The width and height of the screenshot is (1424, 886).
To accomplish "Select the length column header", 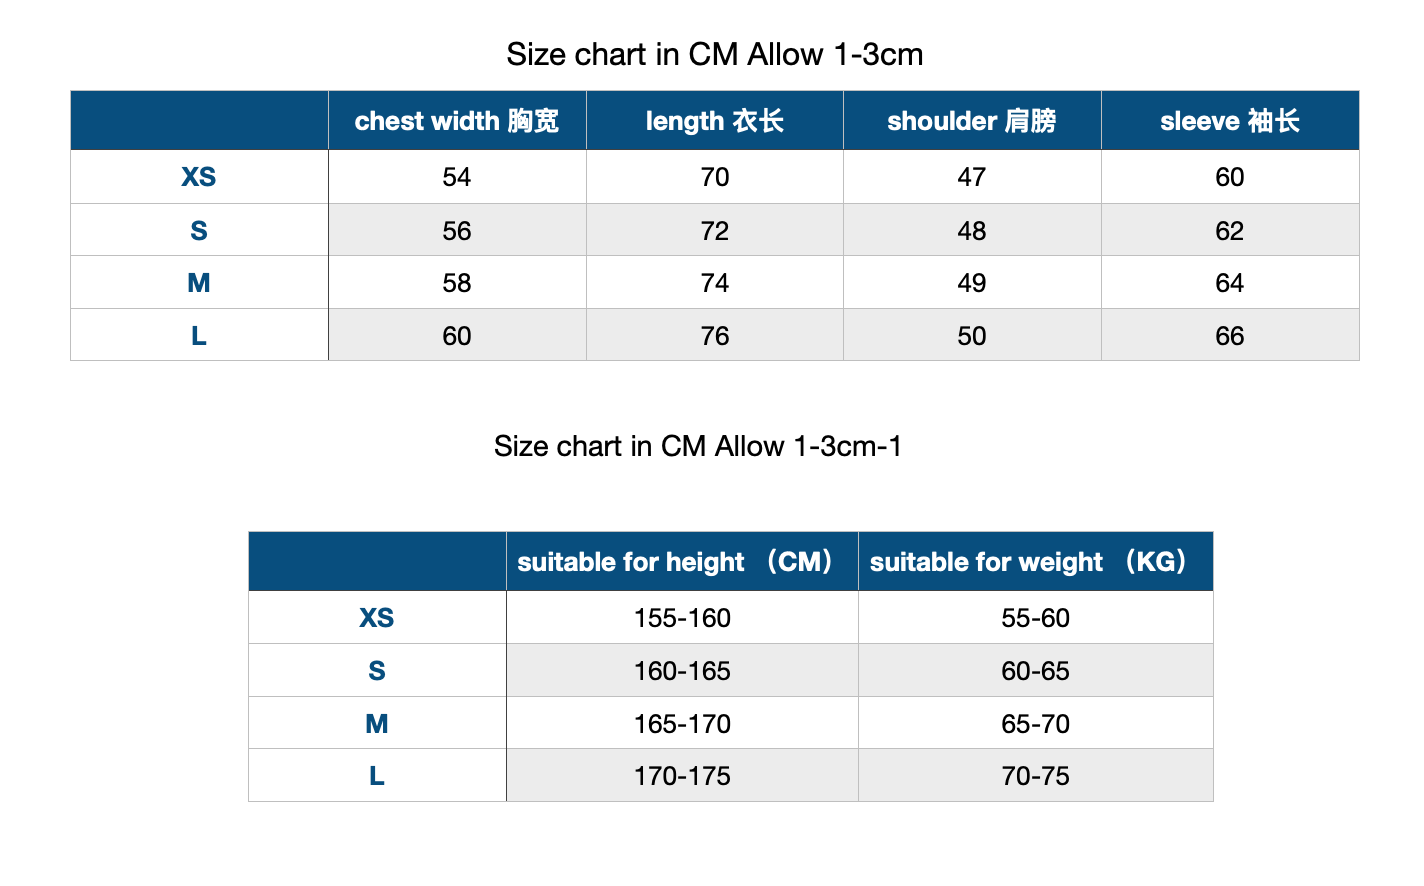I will pos(715,121).
